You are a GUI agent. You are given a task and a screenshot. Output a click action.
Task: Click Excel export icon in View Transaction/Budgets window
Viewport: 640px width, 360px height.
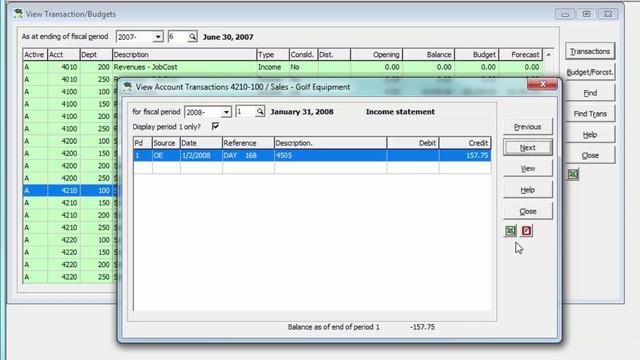point(573,174)
